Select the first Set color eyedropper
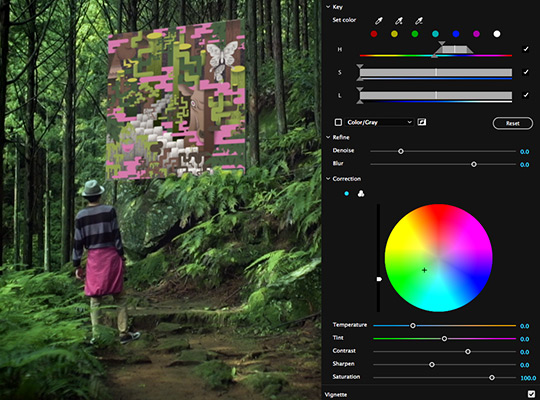Screen dimensions: 540x400 [x=378, y=21]
